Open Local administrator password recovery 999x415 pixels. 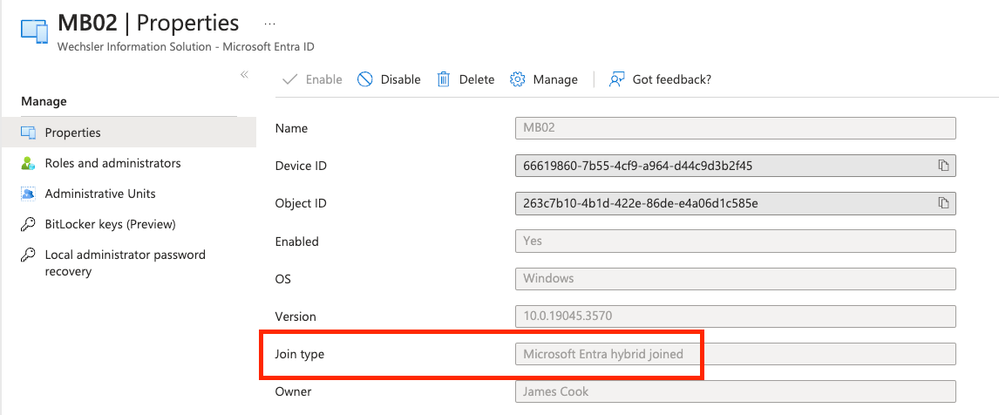coord(128,263)
